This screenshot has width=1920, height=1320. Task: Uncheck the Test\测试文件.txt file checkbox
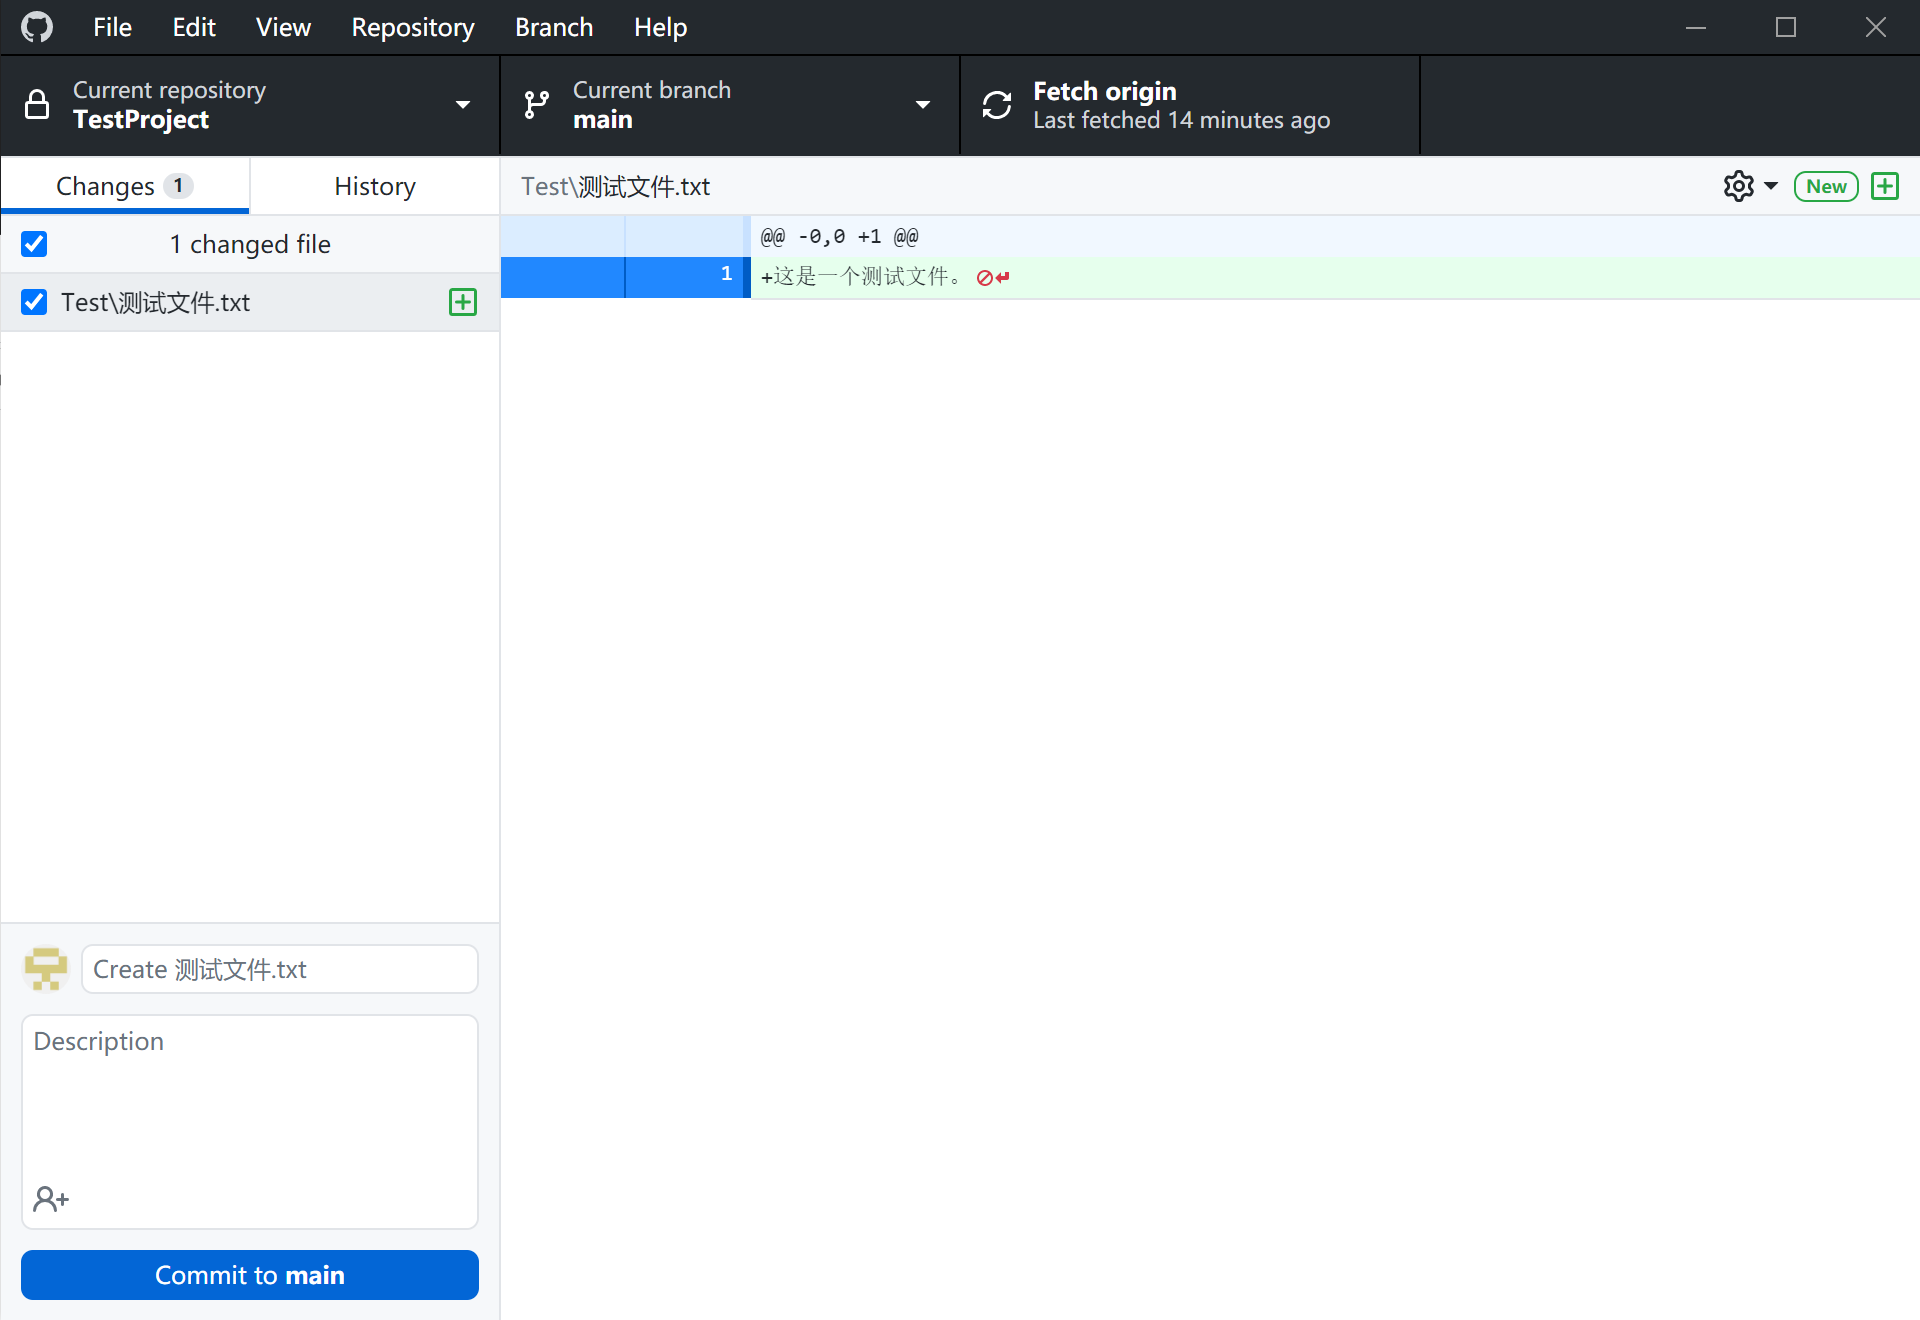34,302
